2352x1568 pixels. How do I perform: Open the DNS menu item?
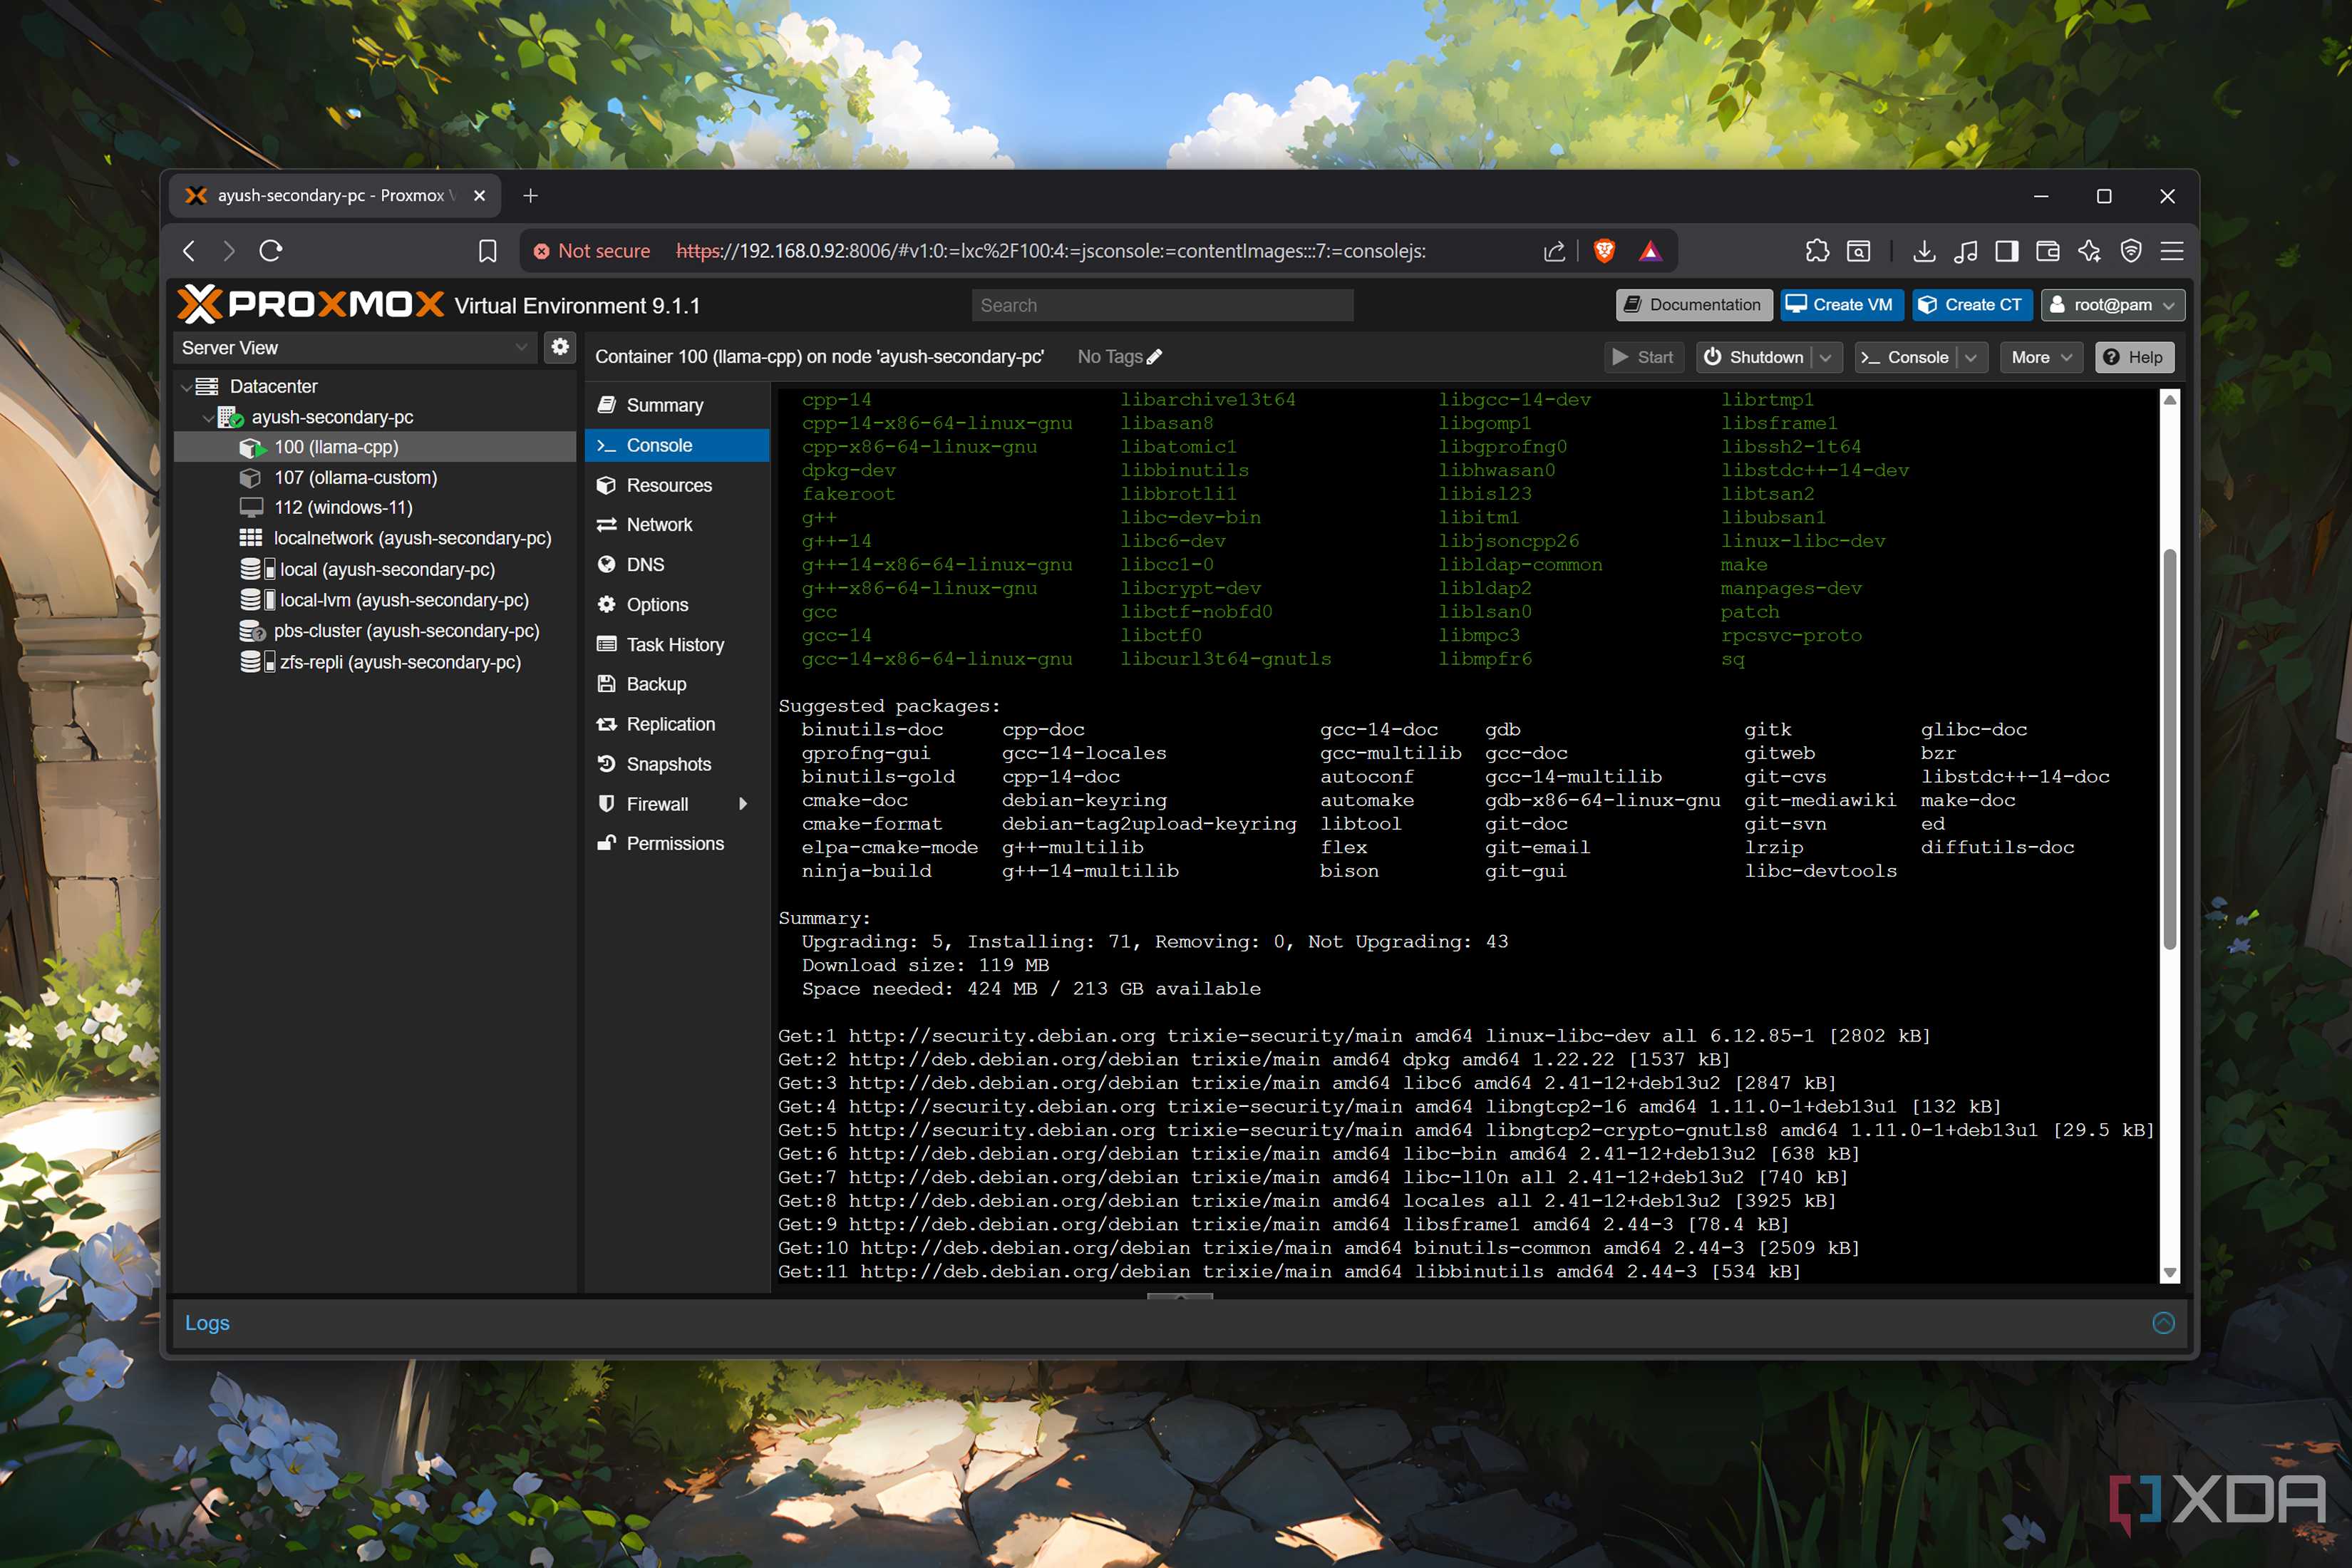[x=677, y=565]
